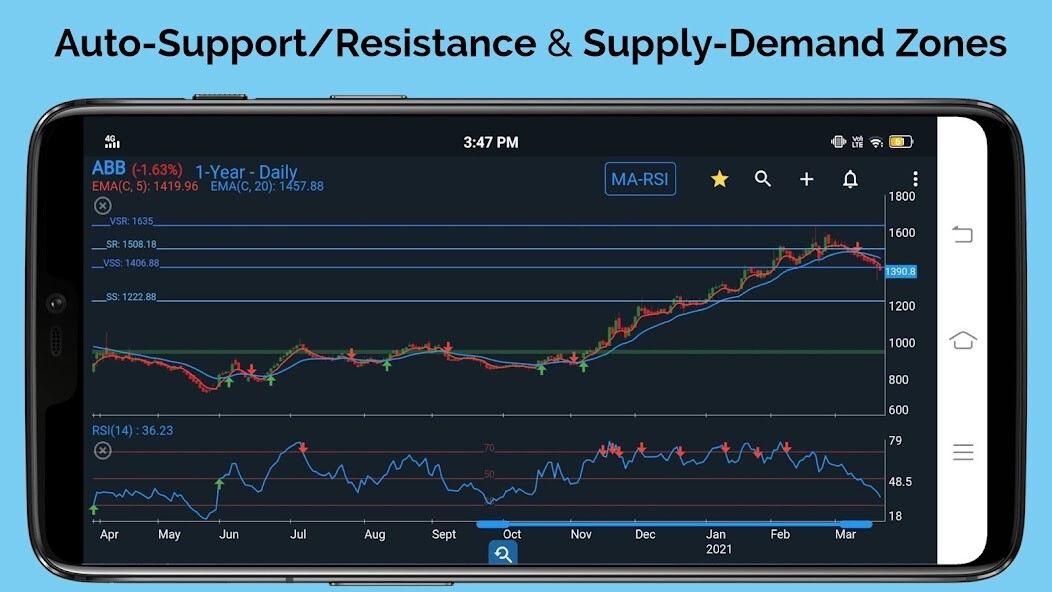Tap the zoom-out magnifier below the chart
Viewport: 1052px width, 592px height.
click(503, 551)
